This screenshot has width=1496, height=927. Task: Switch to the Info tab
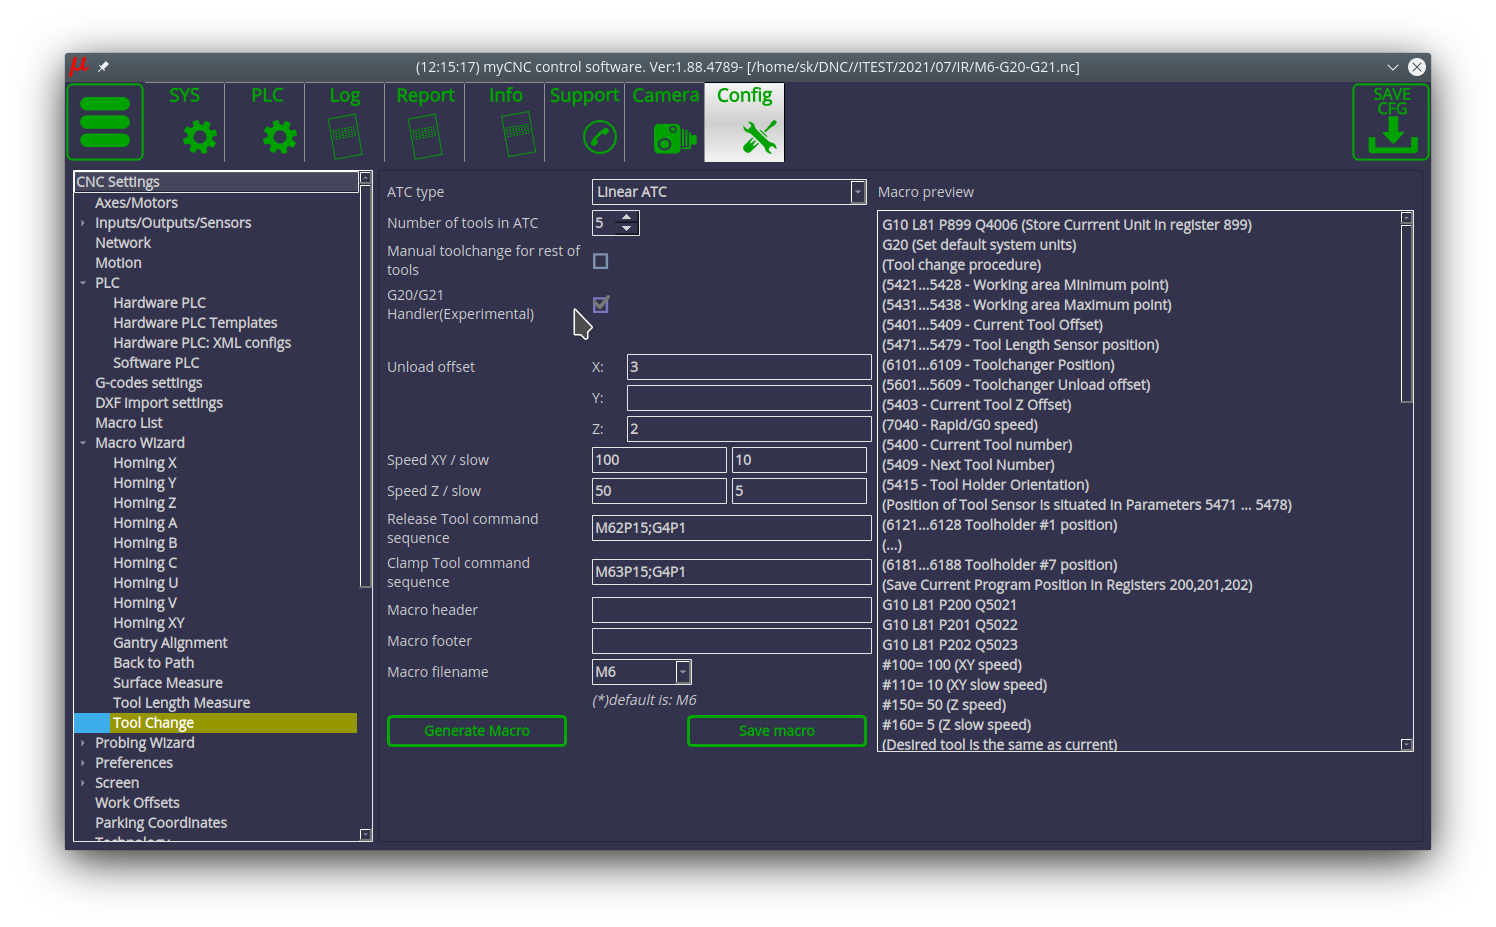505,122
